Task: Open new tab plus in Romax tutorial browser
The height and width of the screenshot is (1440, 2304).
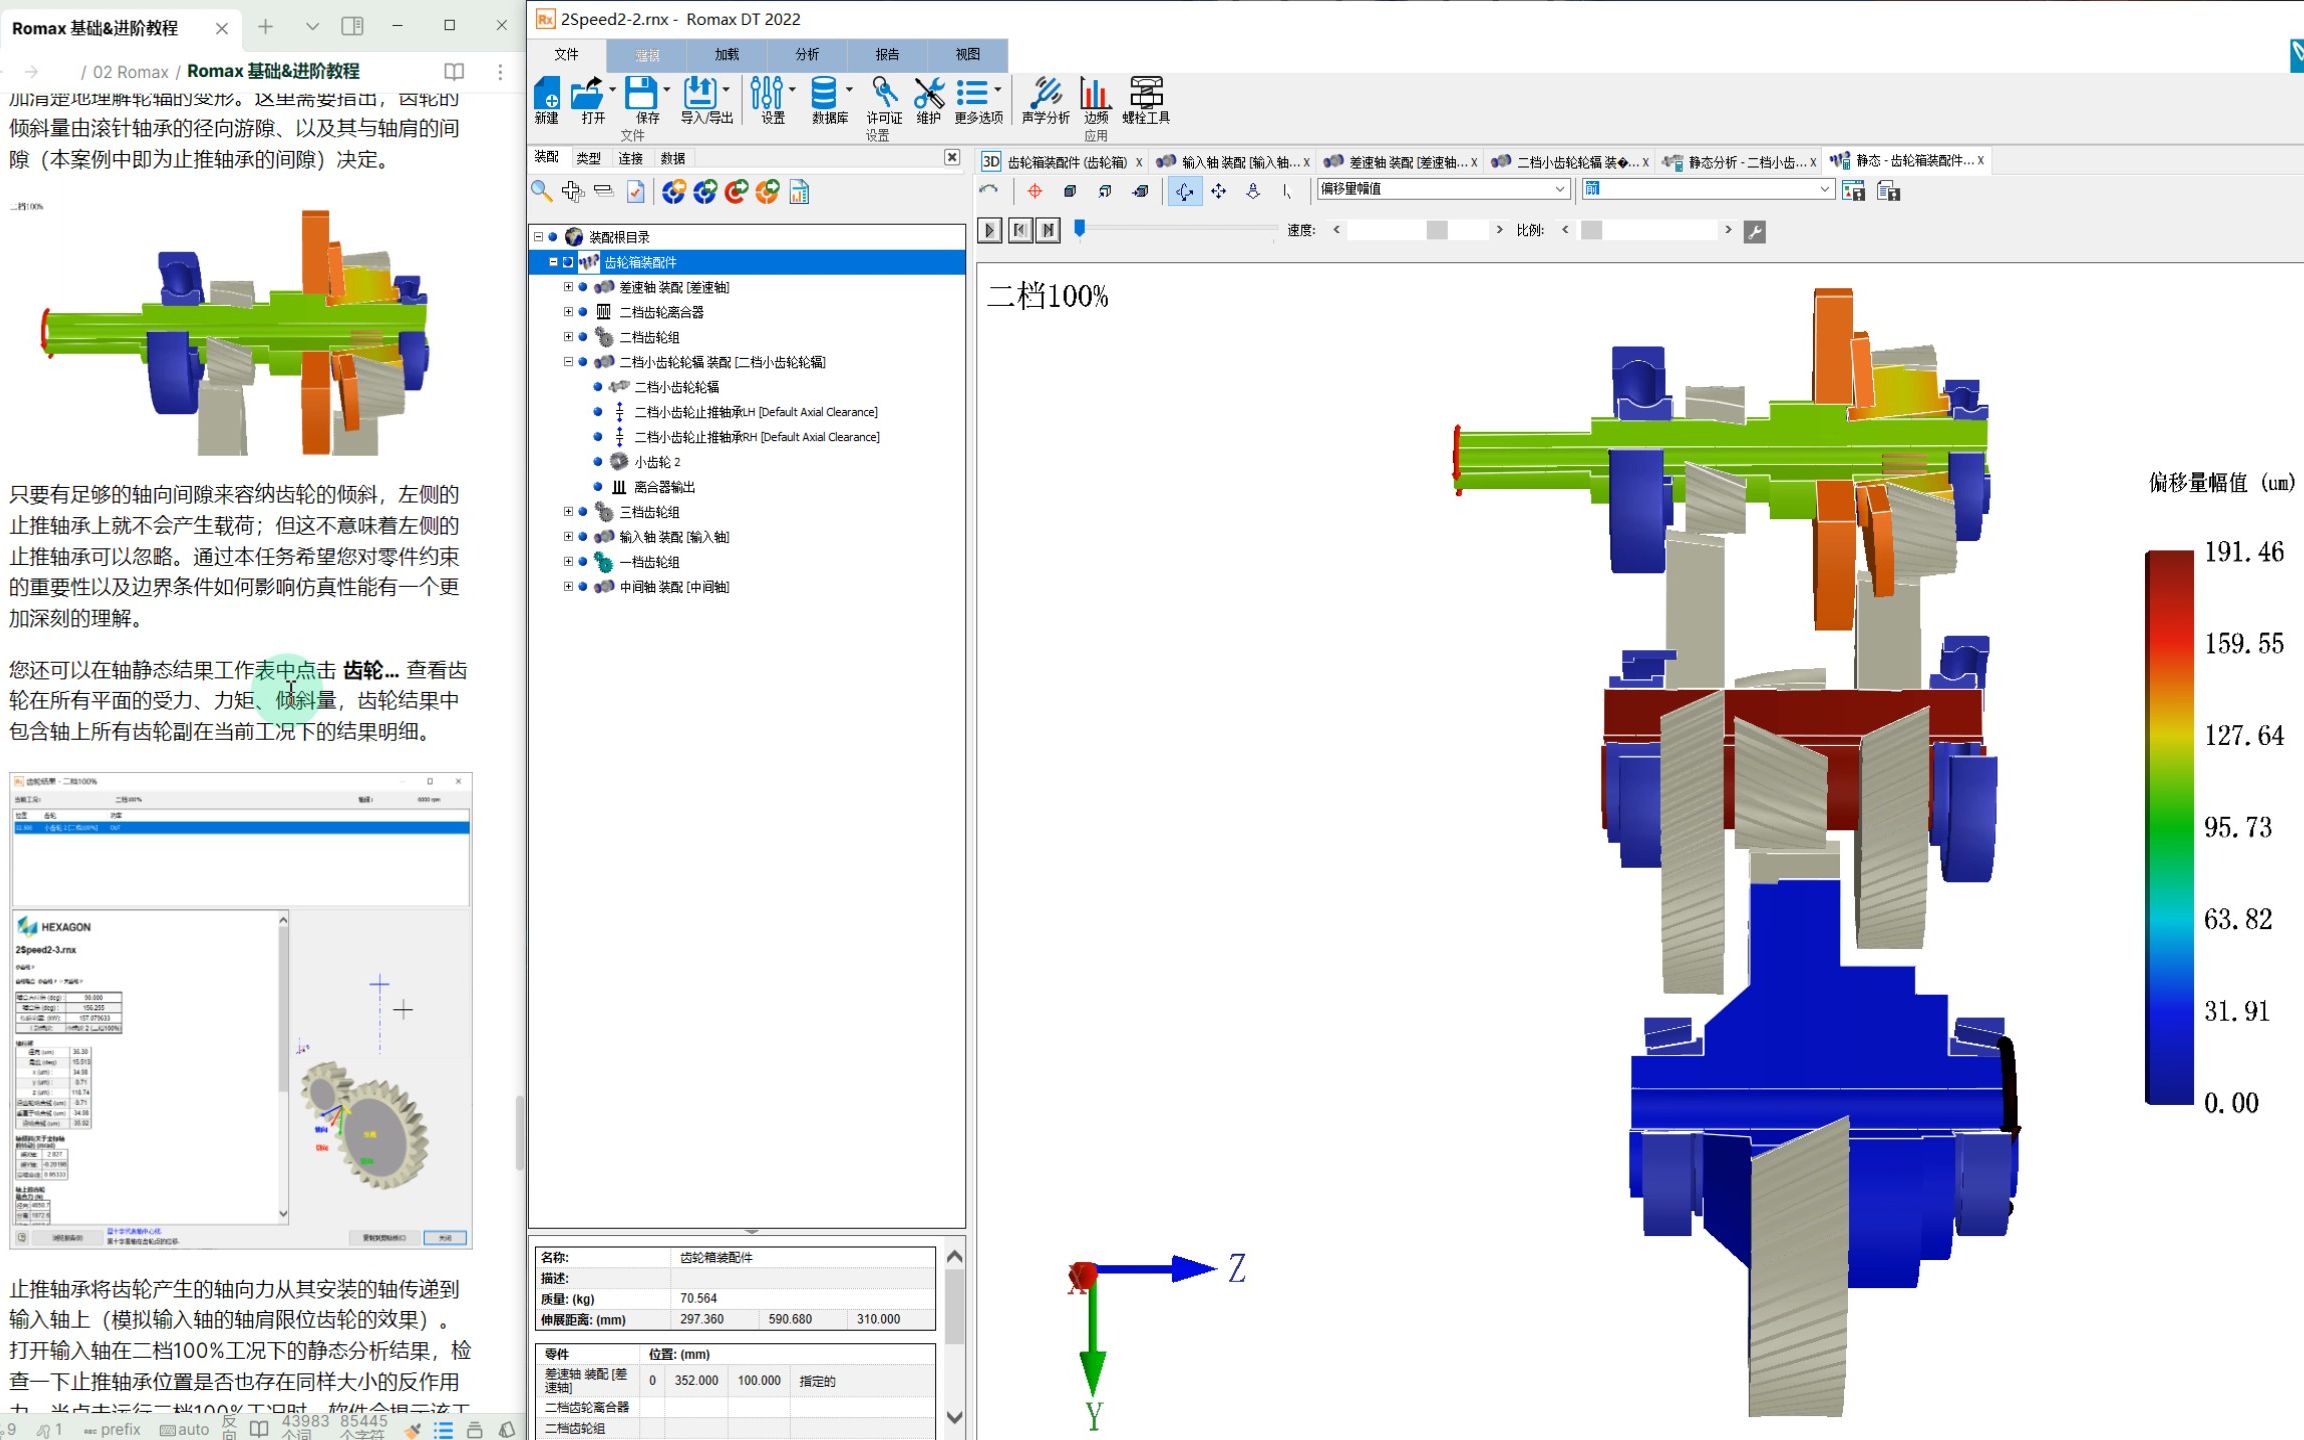Action: (x=265, y=27)
